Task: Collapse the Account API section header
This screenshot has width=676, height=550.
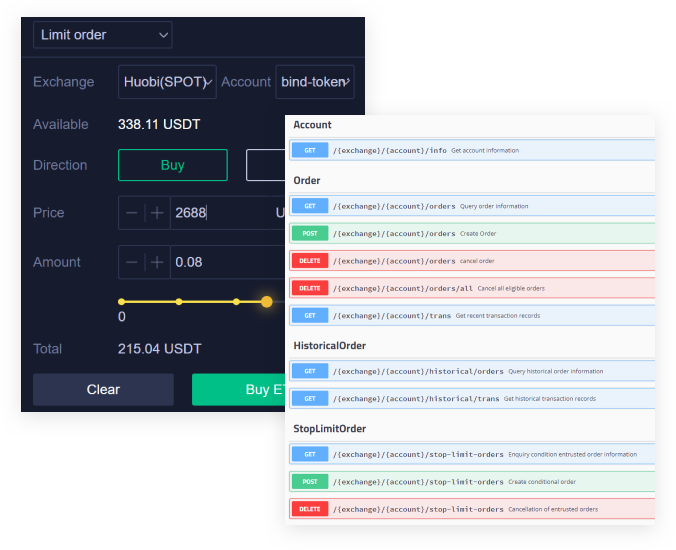Action: pyautogui.click(x=313, y=125)
